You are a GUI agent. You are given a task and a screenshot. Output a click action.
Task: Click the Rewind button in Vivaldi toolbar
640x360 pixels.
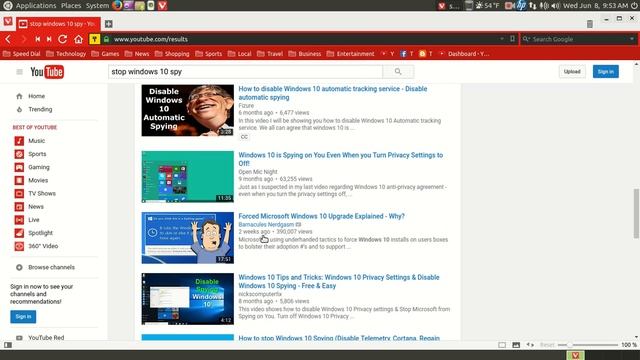click(38, 39)
